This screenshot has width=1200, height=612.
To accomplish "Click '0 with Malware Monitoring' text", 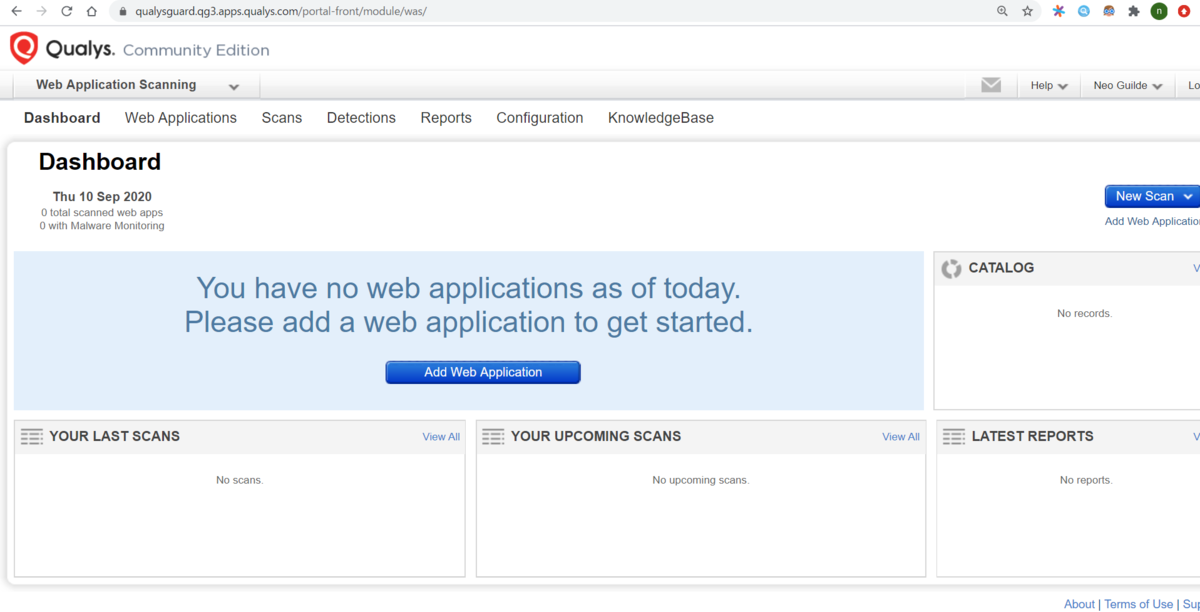I will (x=102, y=226).
